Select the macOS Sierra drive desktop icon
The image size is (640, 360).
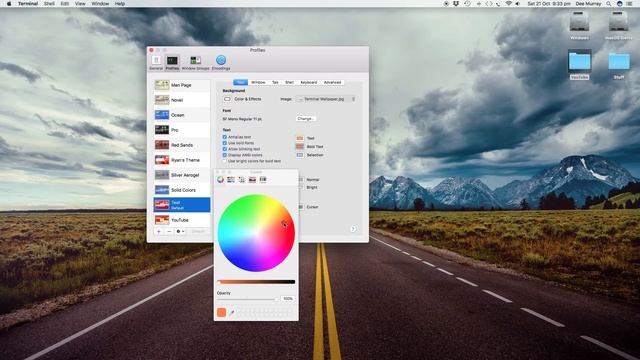coord(618,25)
